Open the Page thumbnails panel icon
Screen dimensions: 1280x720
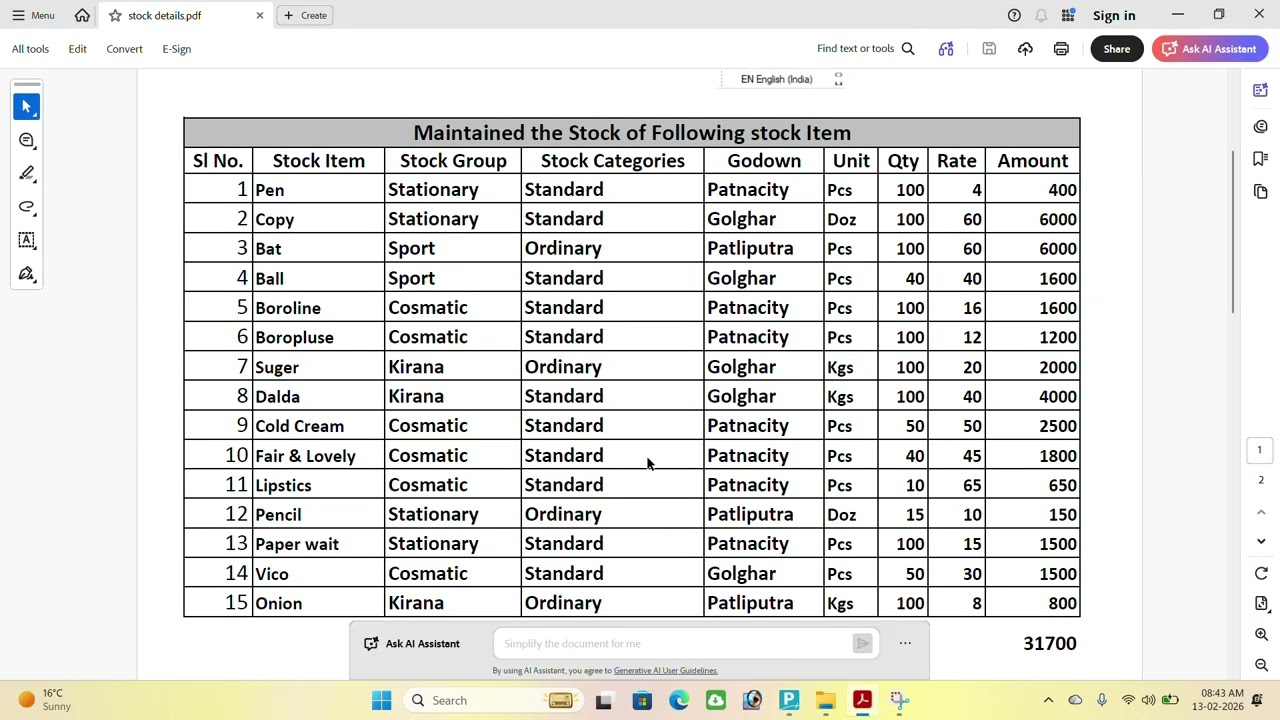(x=1261, y=191)
